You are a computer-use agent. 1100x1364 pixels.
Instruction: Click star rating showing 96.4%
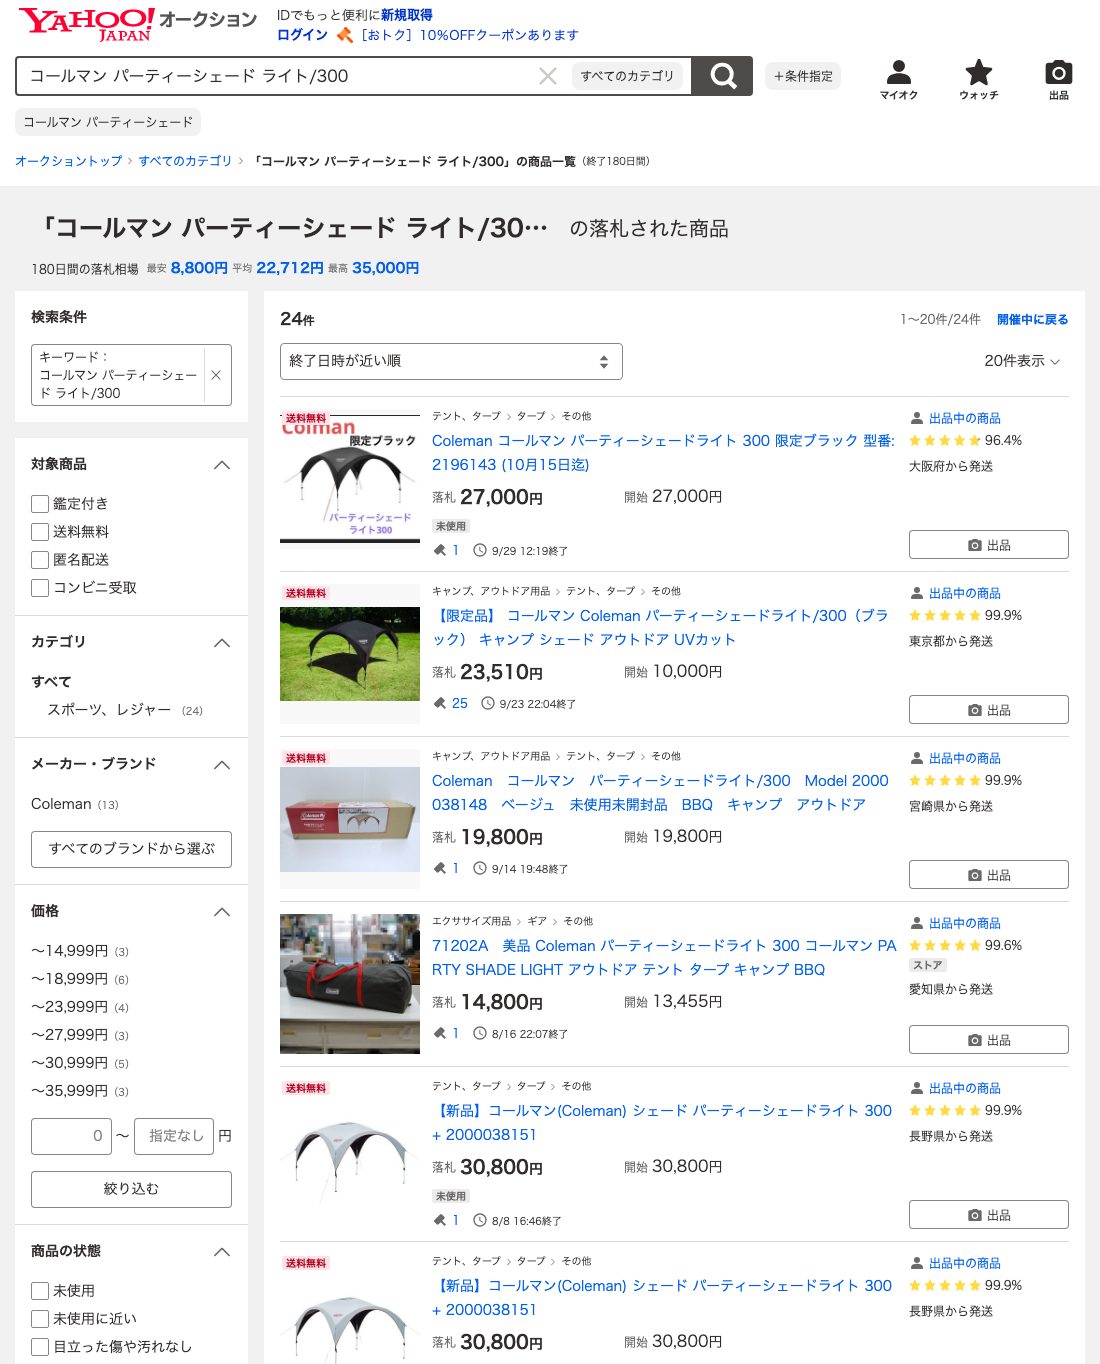(x=944, y=440)
